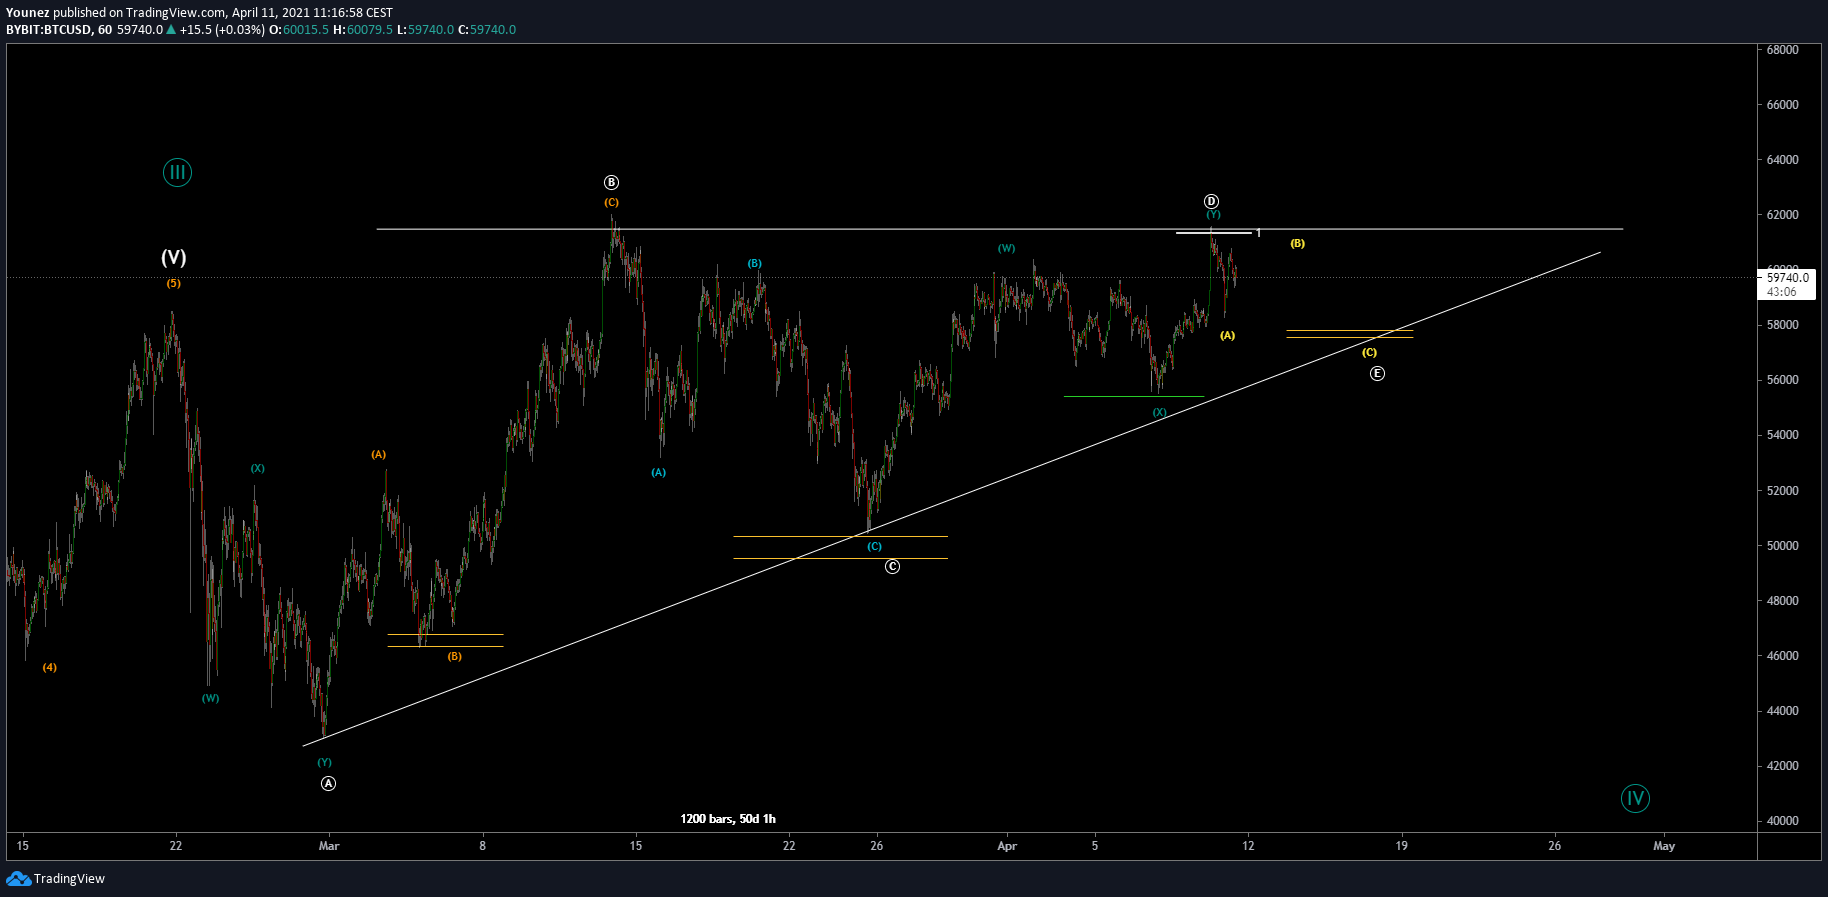Select the rising white diagonal trendline
1828x897 pixels.
pos(951,499)
